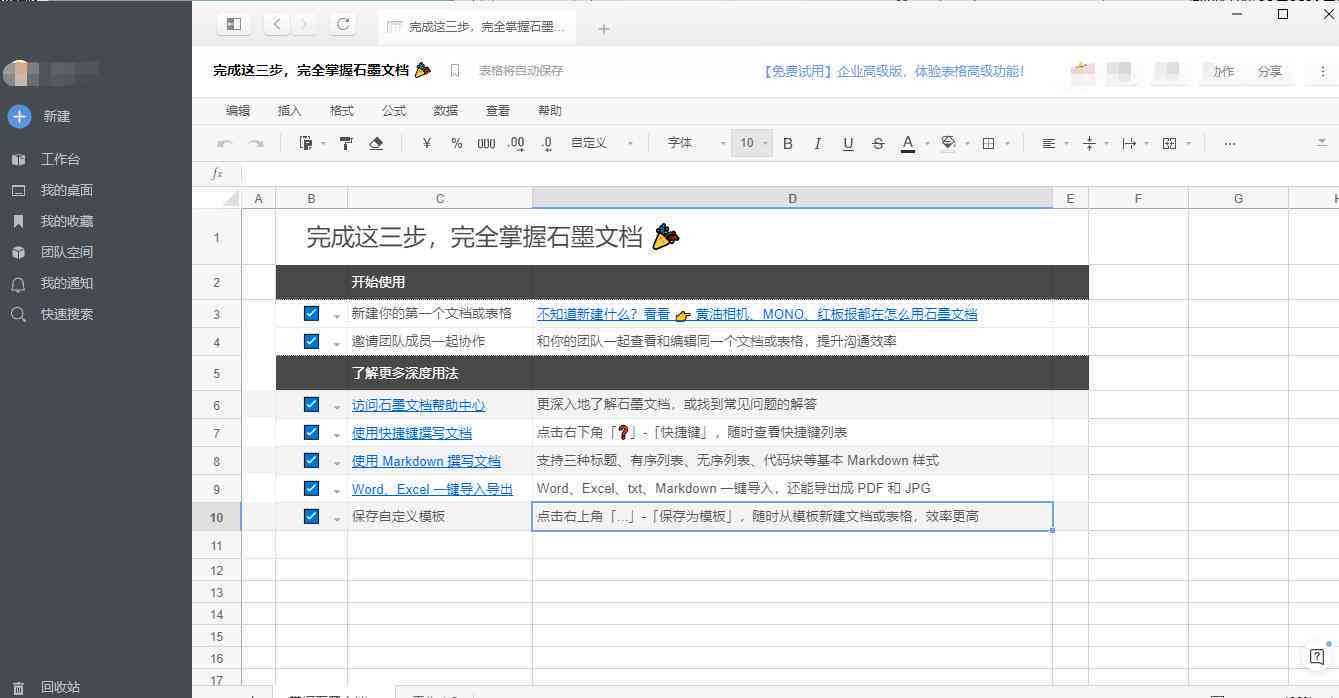The height and width of the screenshot is (698, 1339).
Task: Open the 查看 menu
Action: tap(498, 111)
